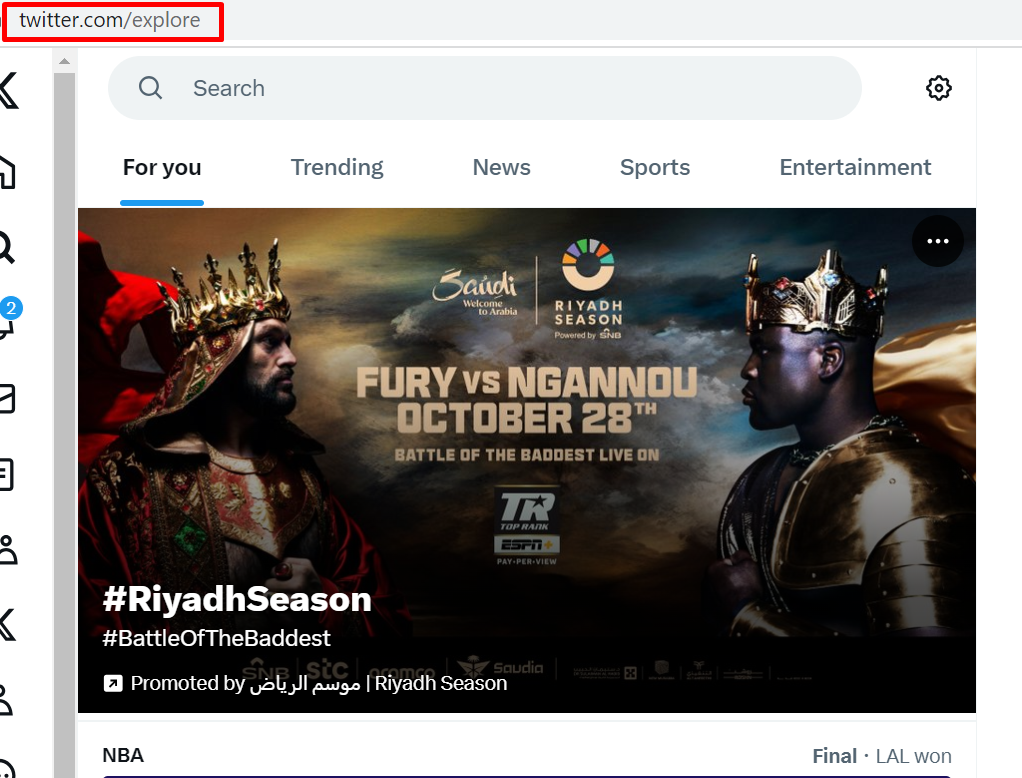Open the X Premium sidebar icon
Image resolution: width=1022 pixels, height=778 pixels.
pos(5,625)
